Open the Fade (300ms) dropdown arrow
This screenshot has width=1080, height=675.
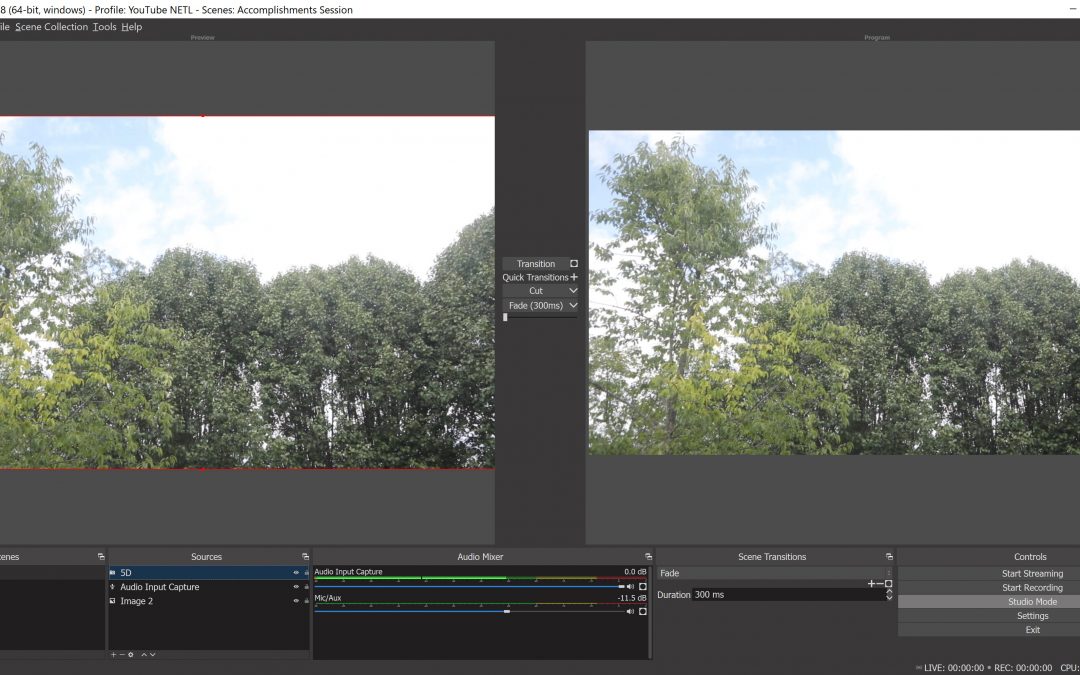coord(573,306)
